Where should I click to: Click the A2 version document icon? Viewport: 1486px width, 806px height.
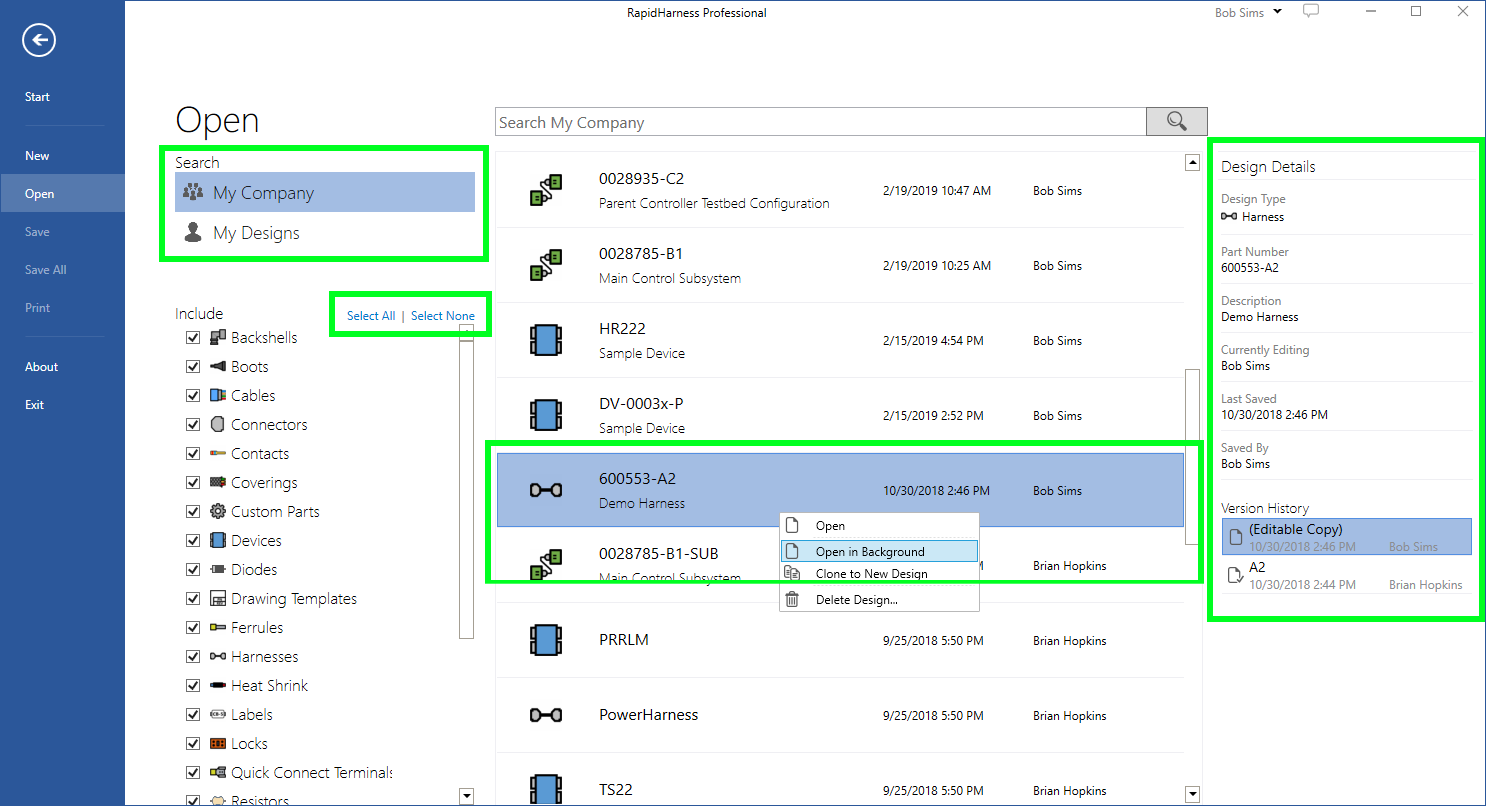[x=1235, y=574]
